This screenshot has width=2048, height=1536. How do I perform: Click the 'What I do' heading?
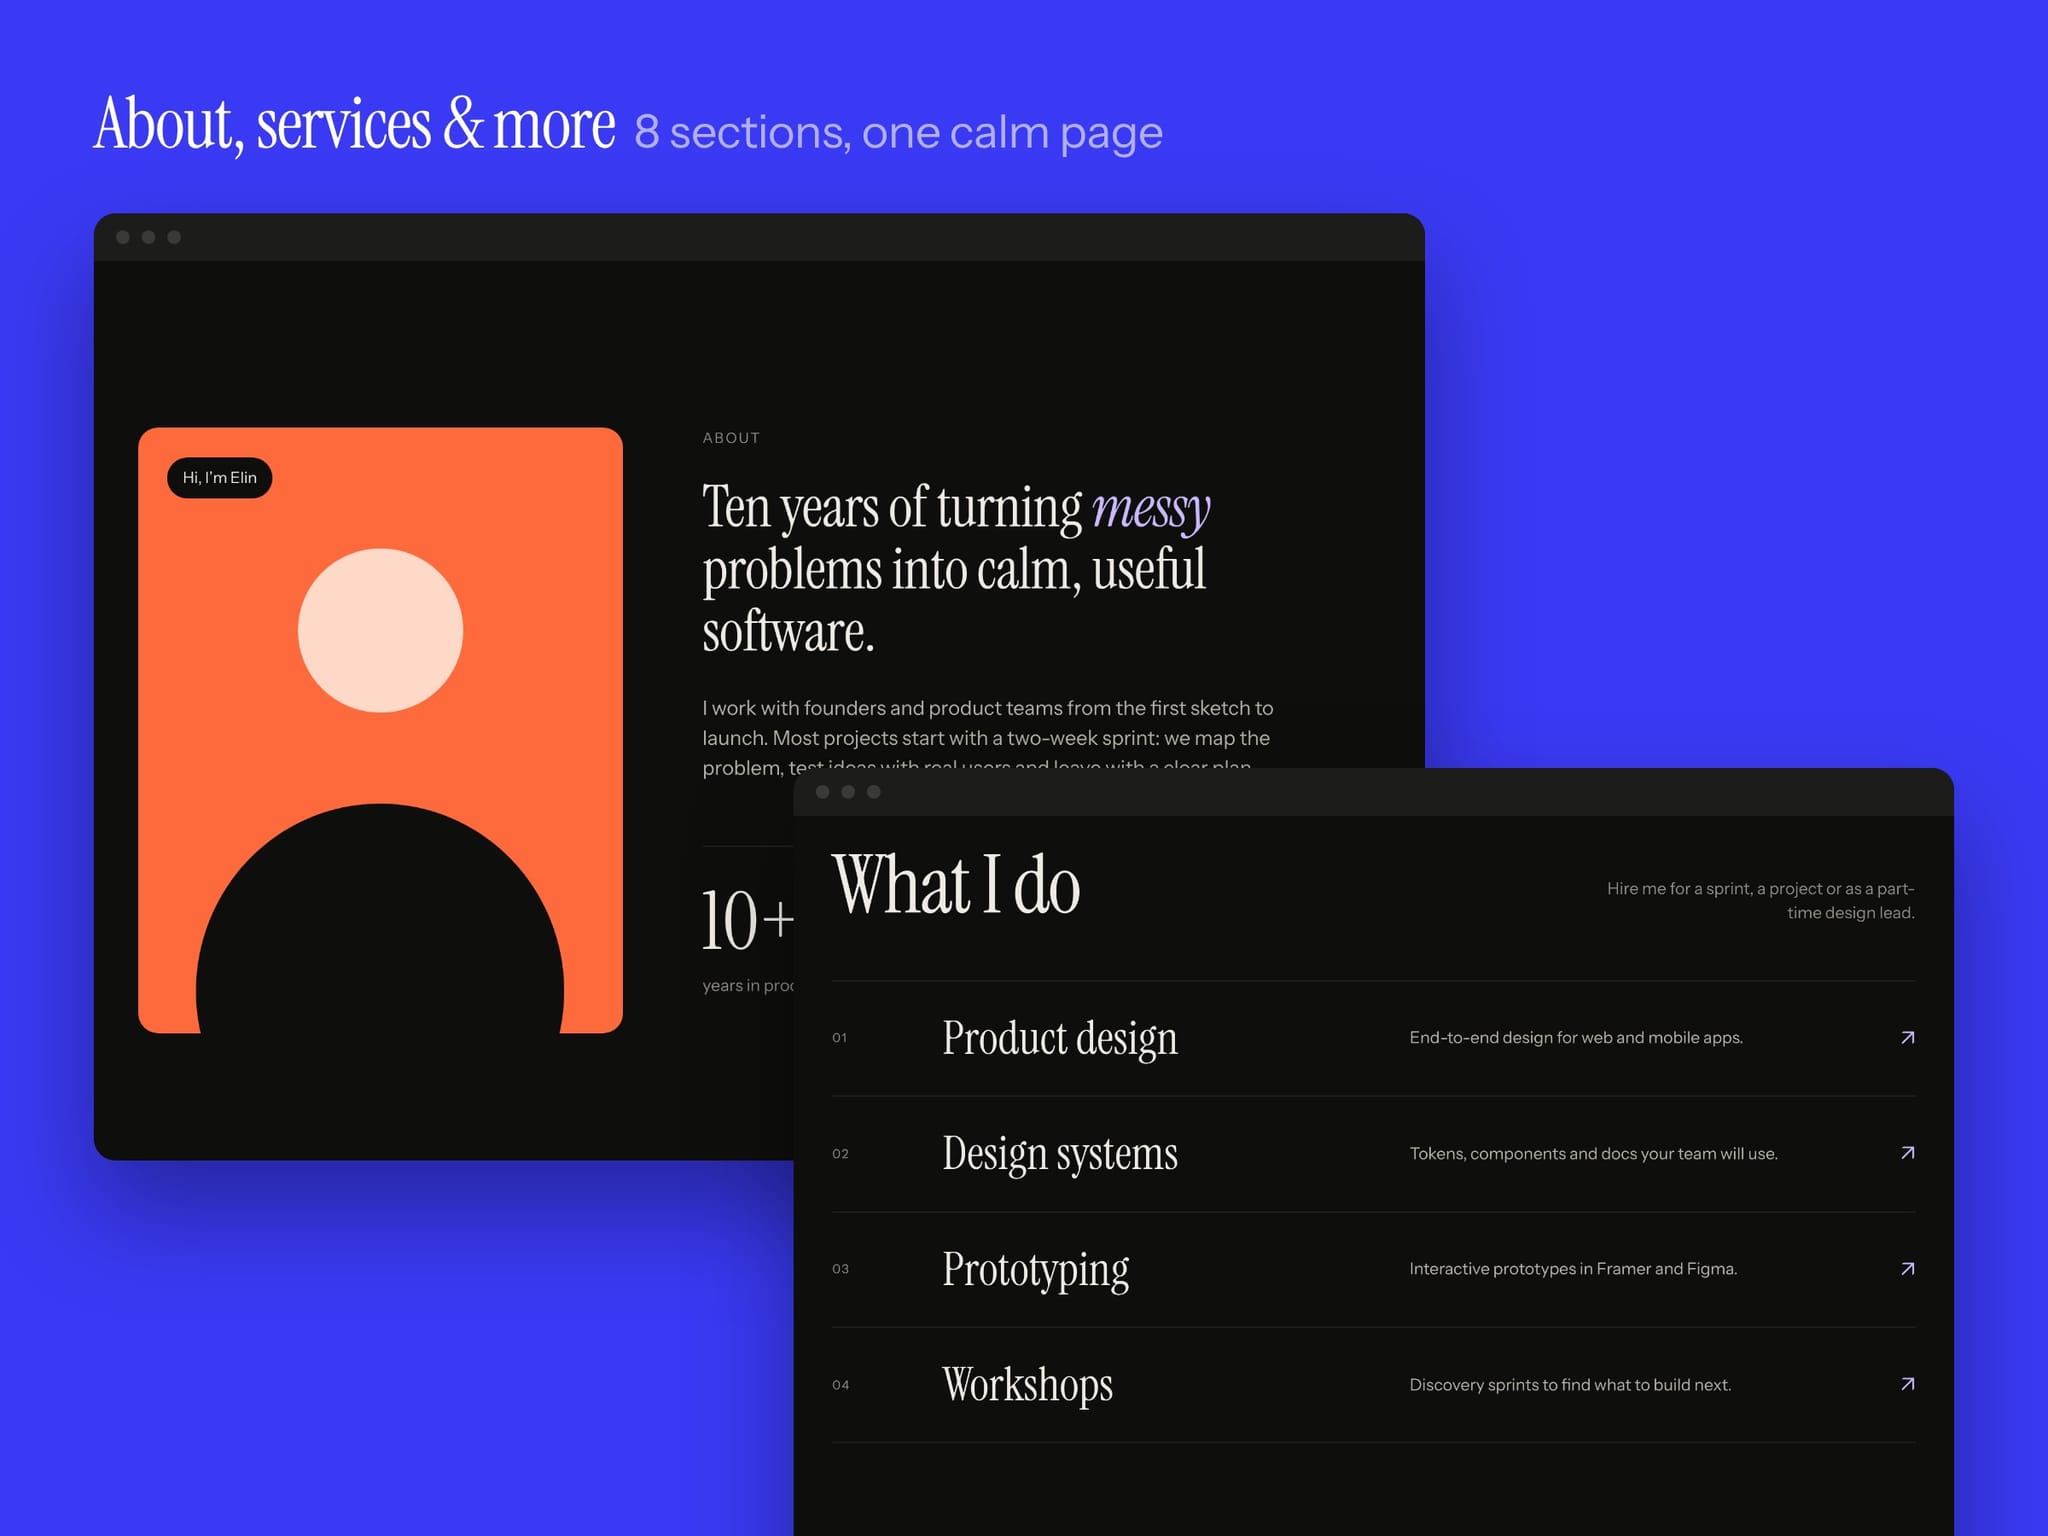(956, 884)
